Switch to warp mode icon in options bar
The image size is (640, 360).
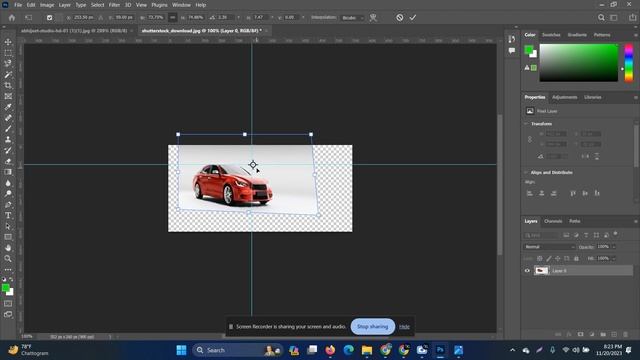pos(373,18)
